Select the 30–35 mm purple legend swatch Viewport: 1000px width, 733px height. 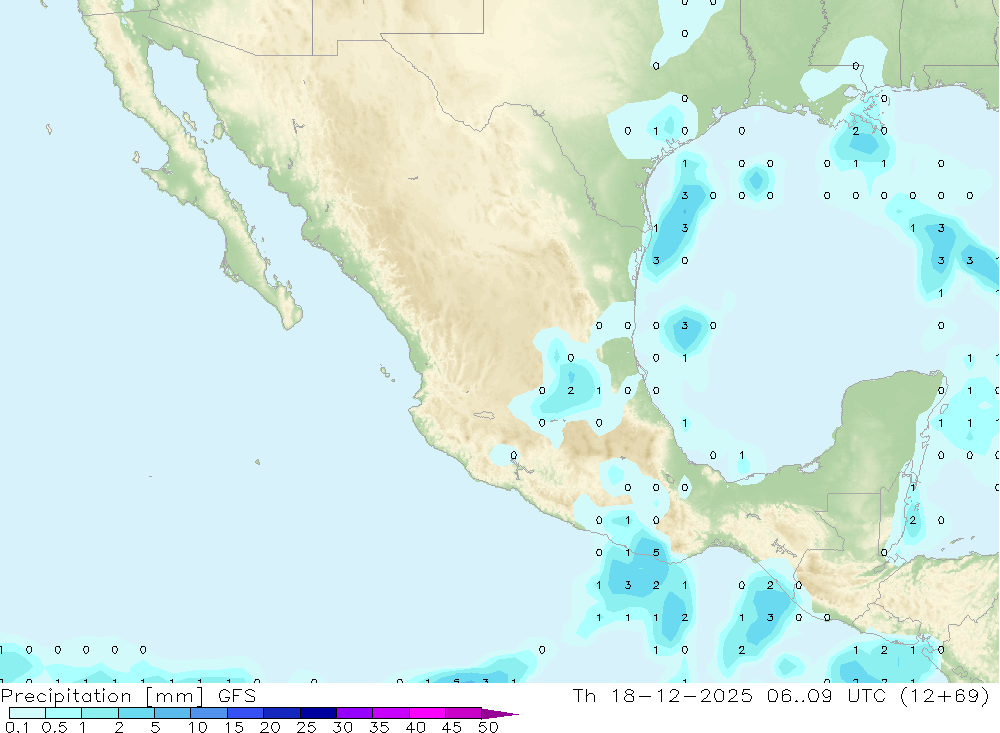[355, 713]
